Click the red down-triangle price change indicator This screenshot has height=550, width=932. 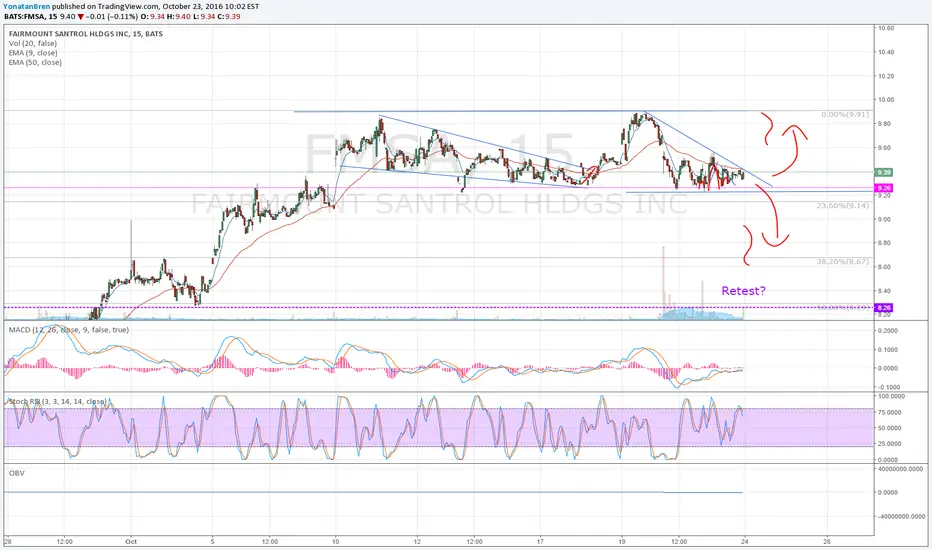pyautogui.click(x=81, y=17)
